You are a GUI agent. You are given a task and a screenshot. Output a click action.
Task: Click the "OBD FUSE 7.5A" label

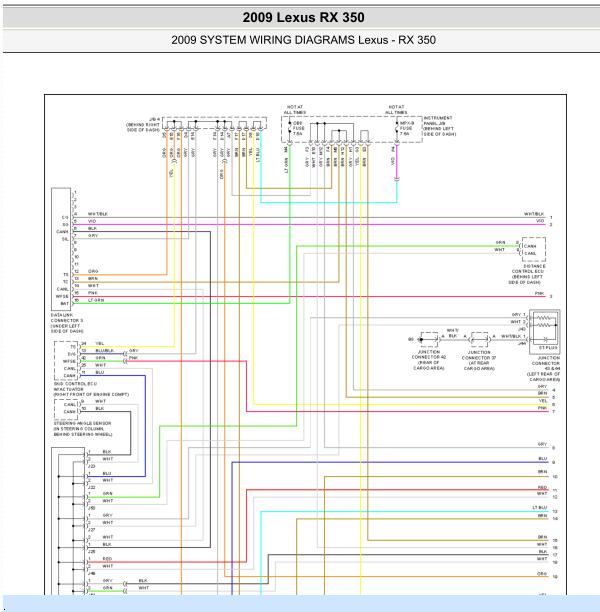(299, 128)
